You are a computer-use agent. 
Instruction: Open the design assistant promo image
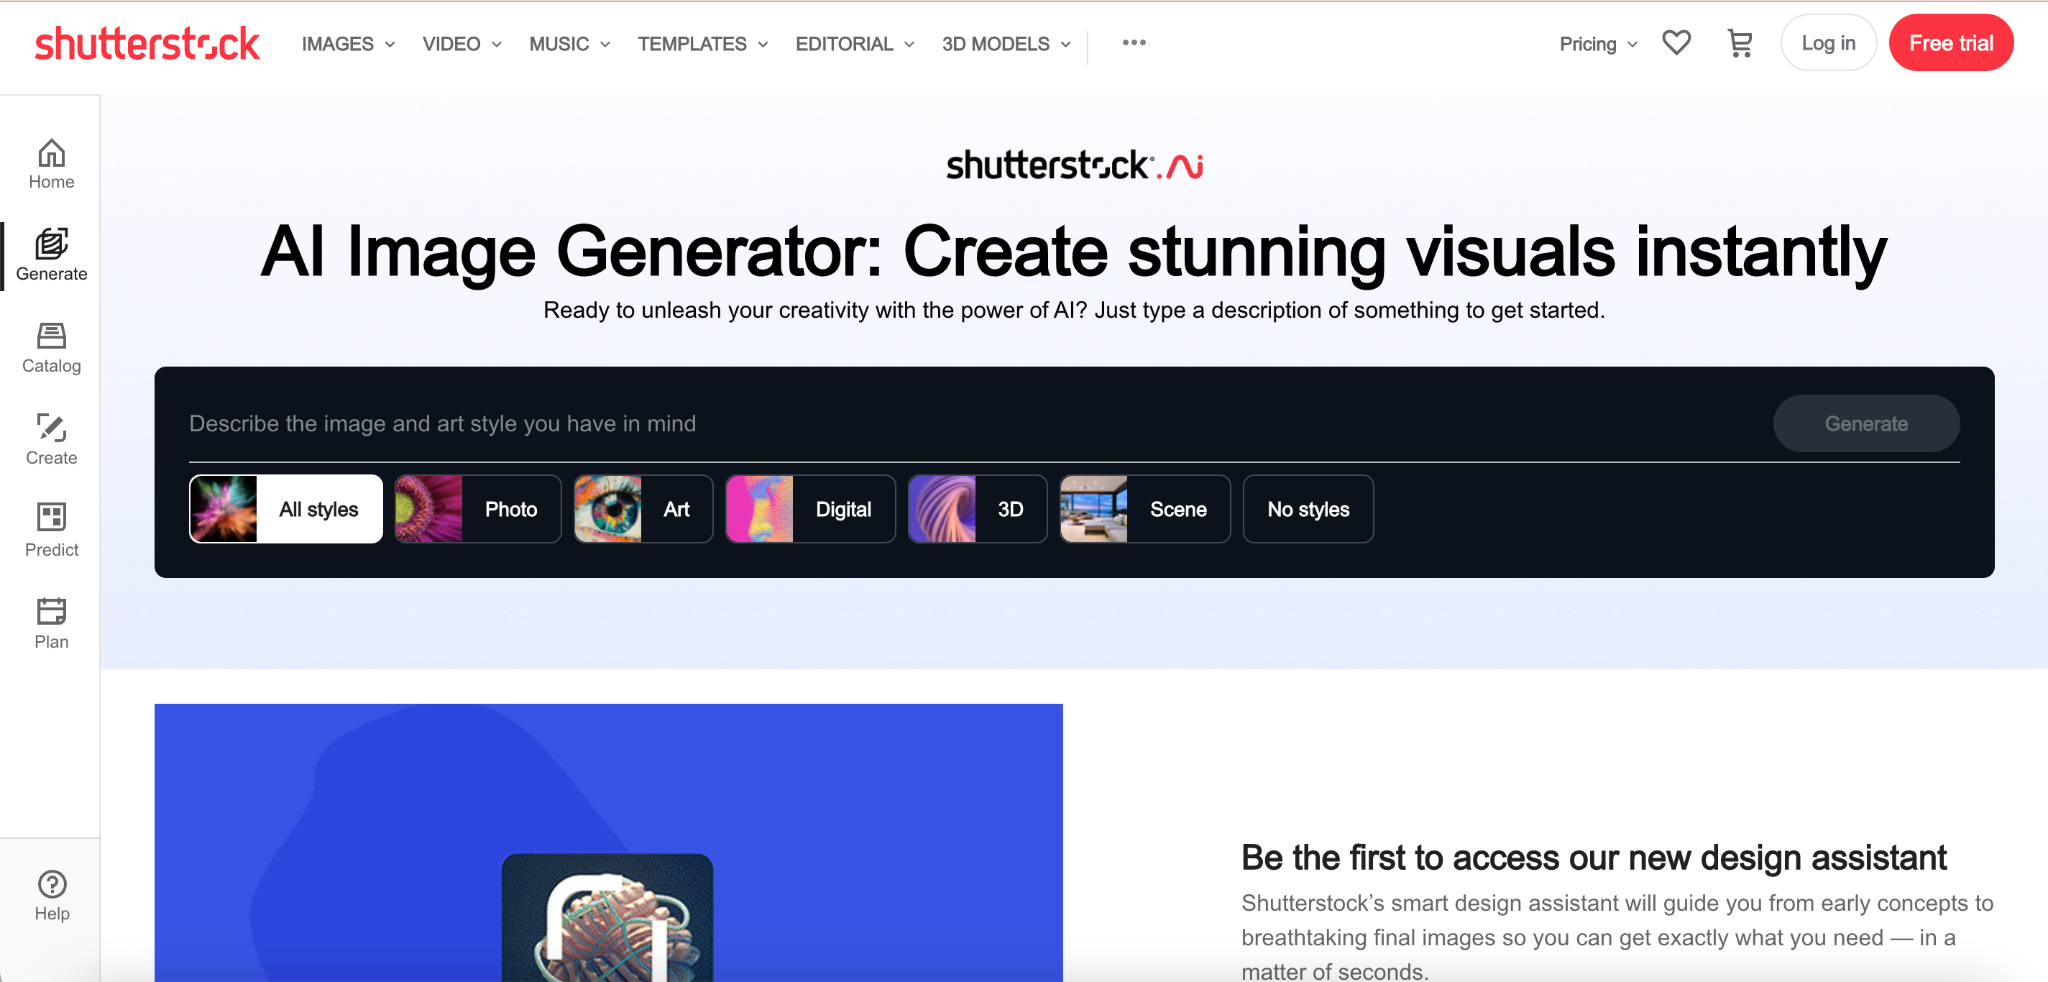tap(608, 842)
